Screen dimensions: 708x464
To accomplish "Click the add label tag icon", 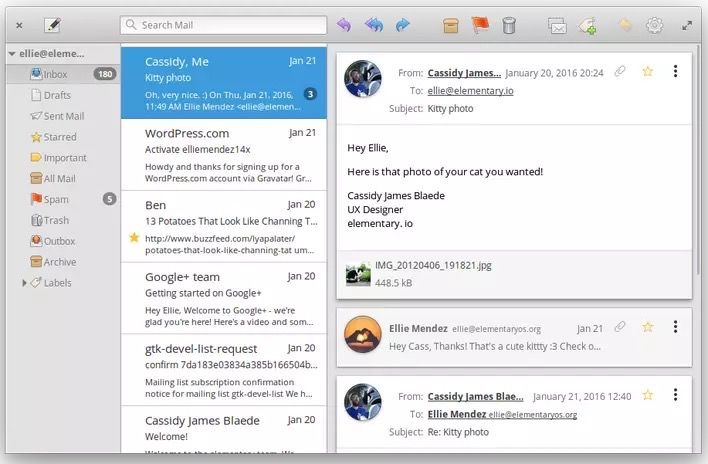I will click(x=588, y=26).
